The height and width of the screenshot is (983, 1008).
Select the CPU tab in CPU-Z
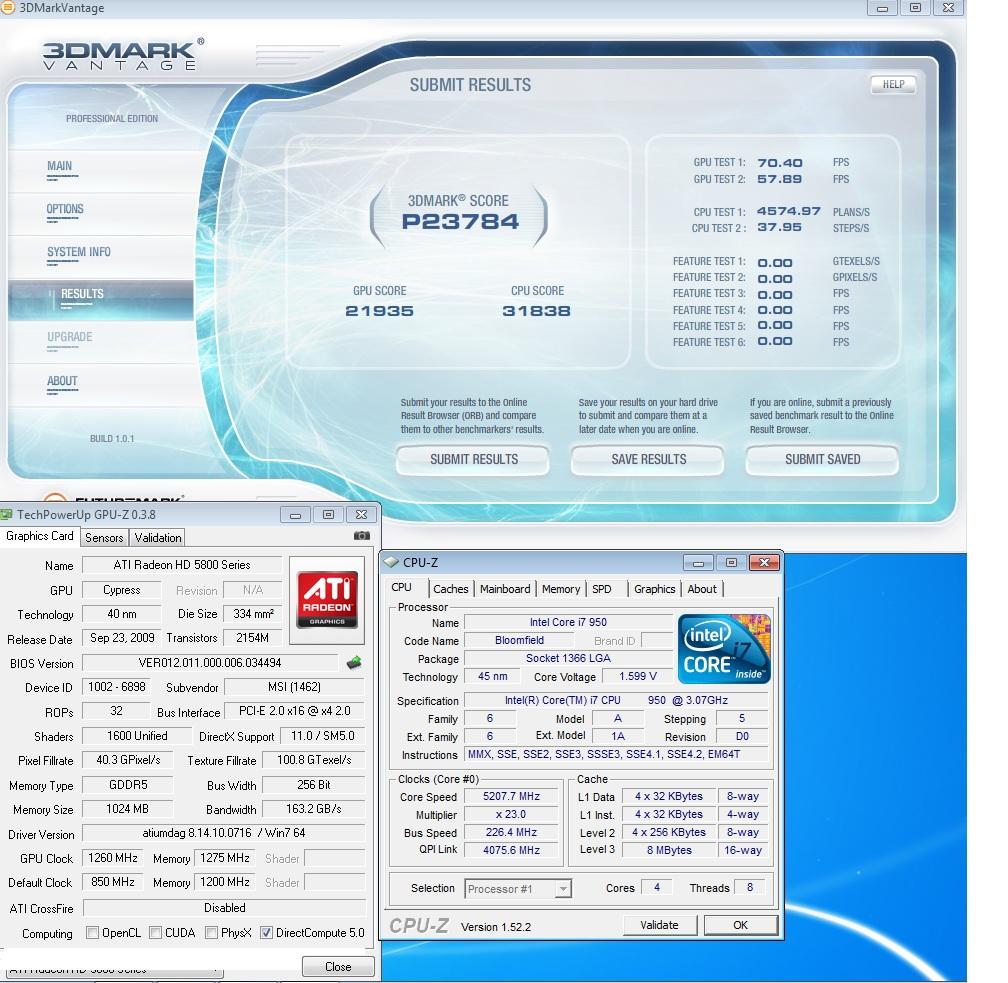coord(402,588)
